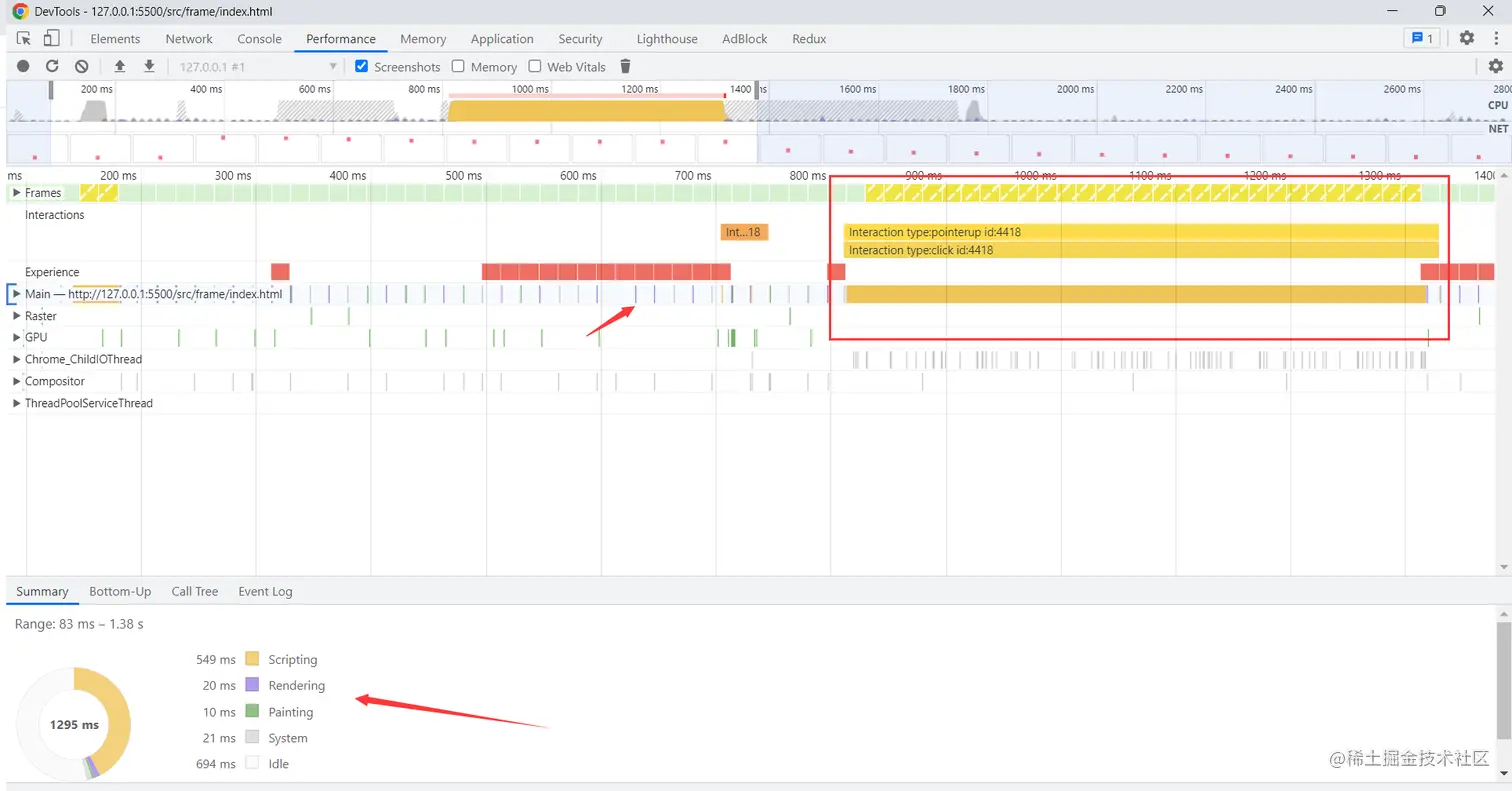Expand the Frames track
The image size is (1512, 791).
[16, 192]
